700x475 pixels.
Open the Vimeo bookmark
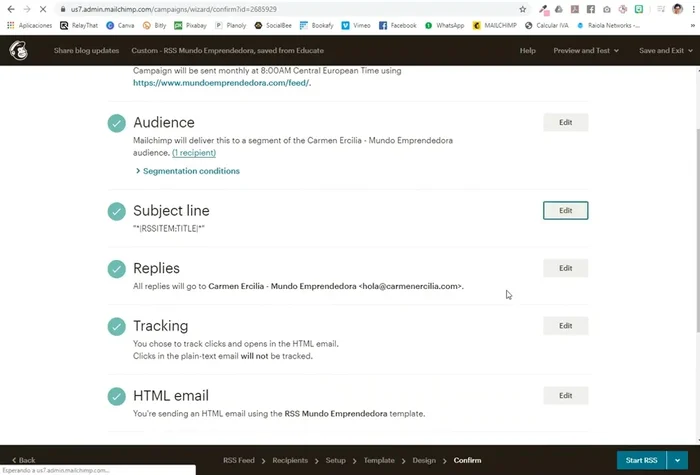click(x=356, y=25)
